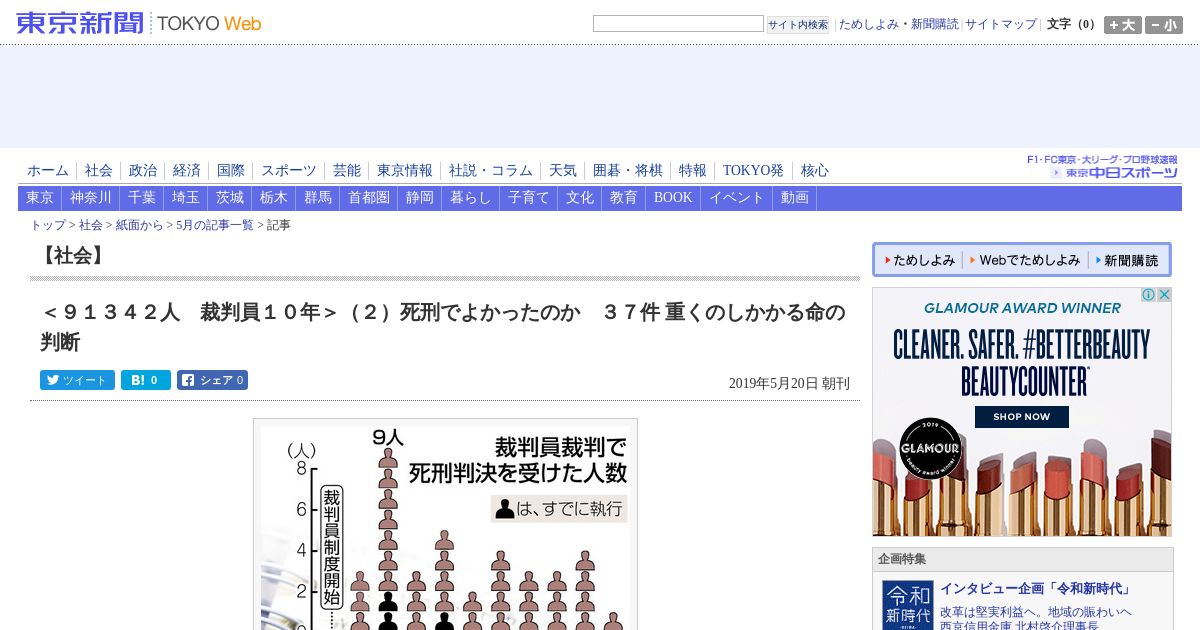Open the 天気 section
This screenshot has height=630, width=1200.
click(x=563, y=171)
